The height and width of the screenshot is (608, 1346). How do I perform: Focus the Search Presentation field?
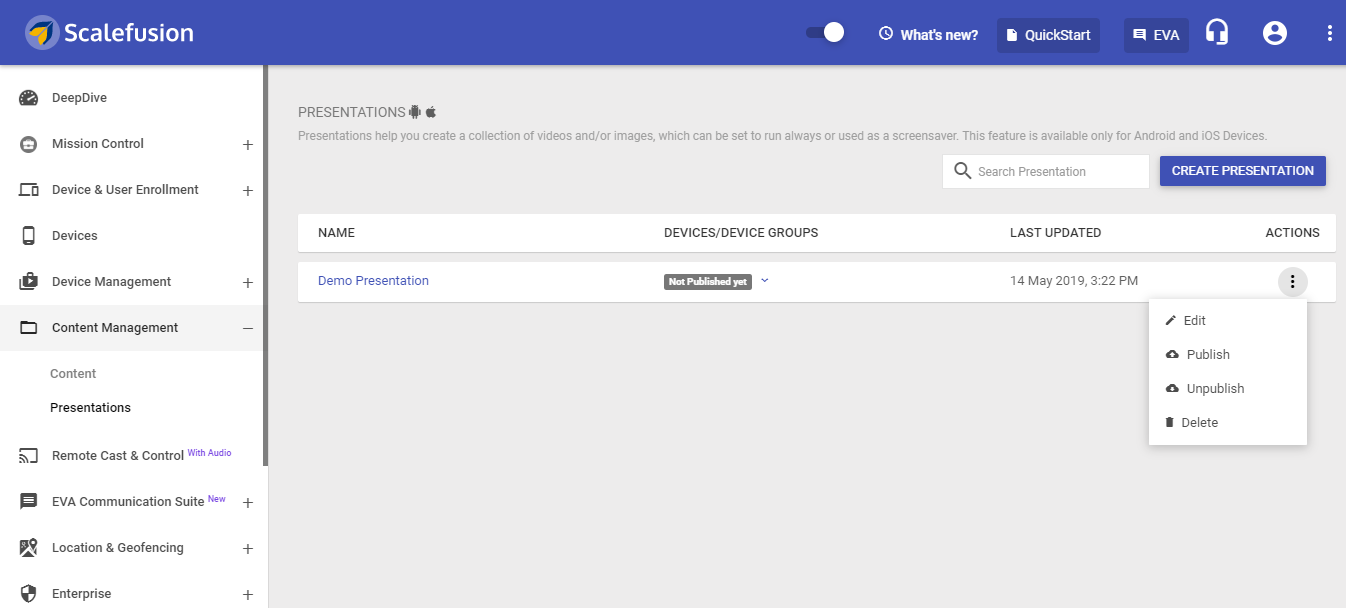[x=1046, y=171]
